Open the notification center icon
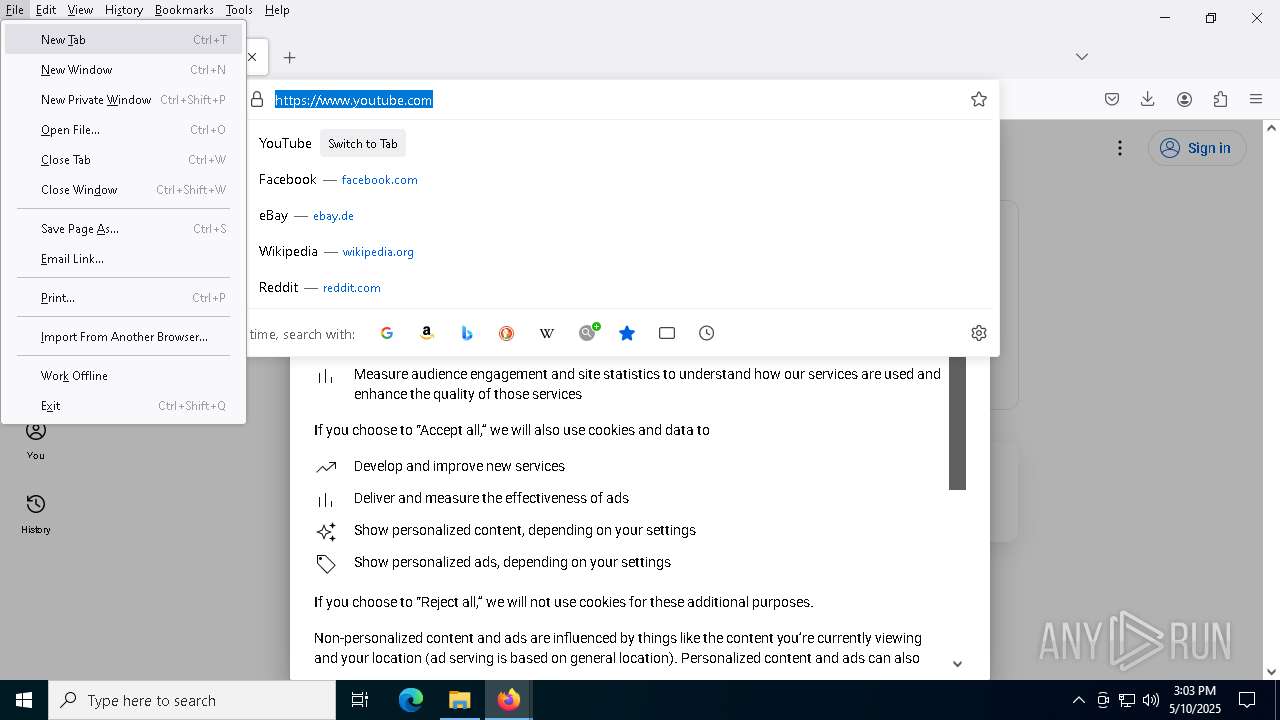Viewport: 1280px width, 720px height. pos(1247,700)
